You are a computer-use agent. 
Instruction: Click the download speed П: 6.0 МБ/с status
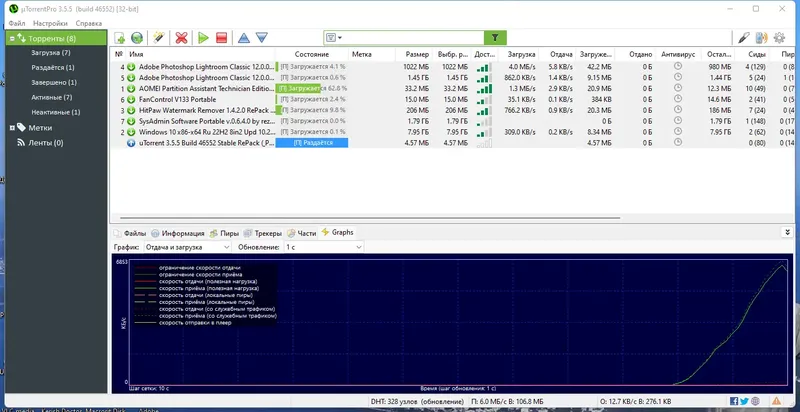point(507,401)
